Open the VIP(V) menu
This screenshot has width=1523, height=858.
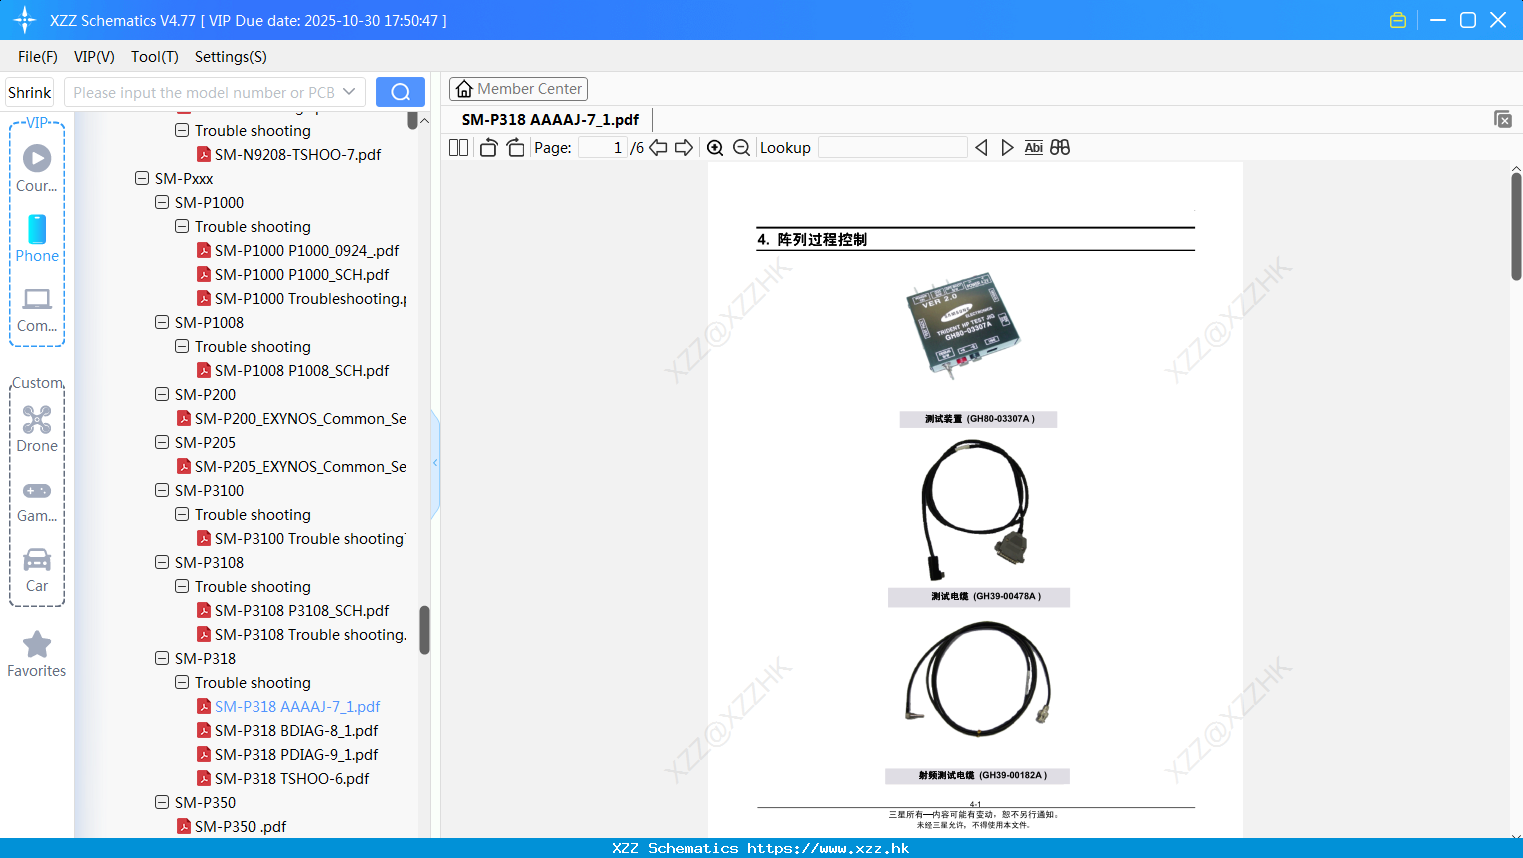click(x=94, y=57)
